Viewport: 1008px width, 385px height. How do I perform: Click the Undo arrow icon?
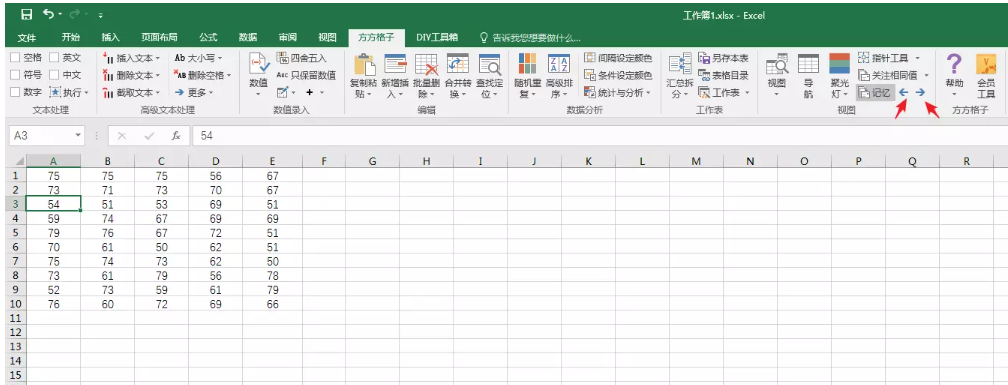pos(49,14)
